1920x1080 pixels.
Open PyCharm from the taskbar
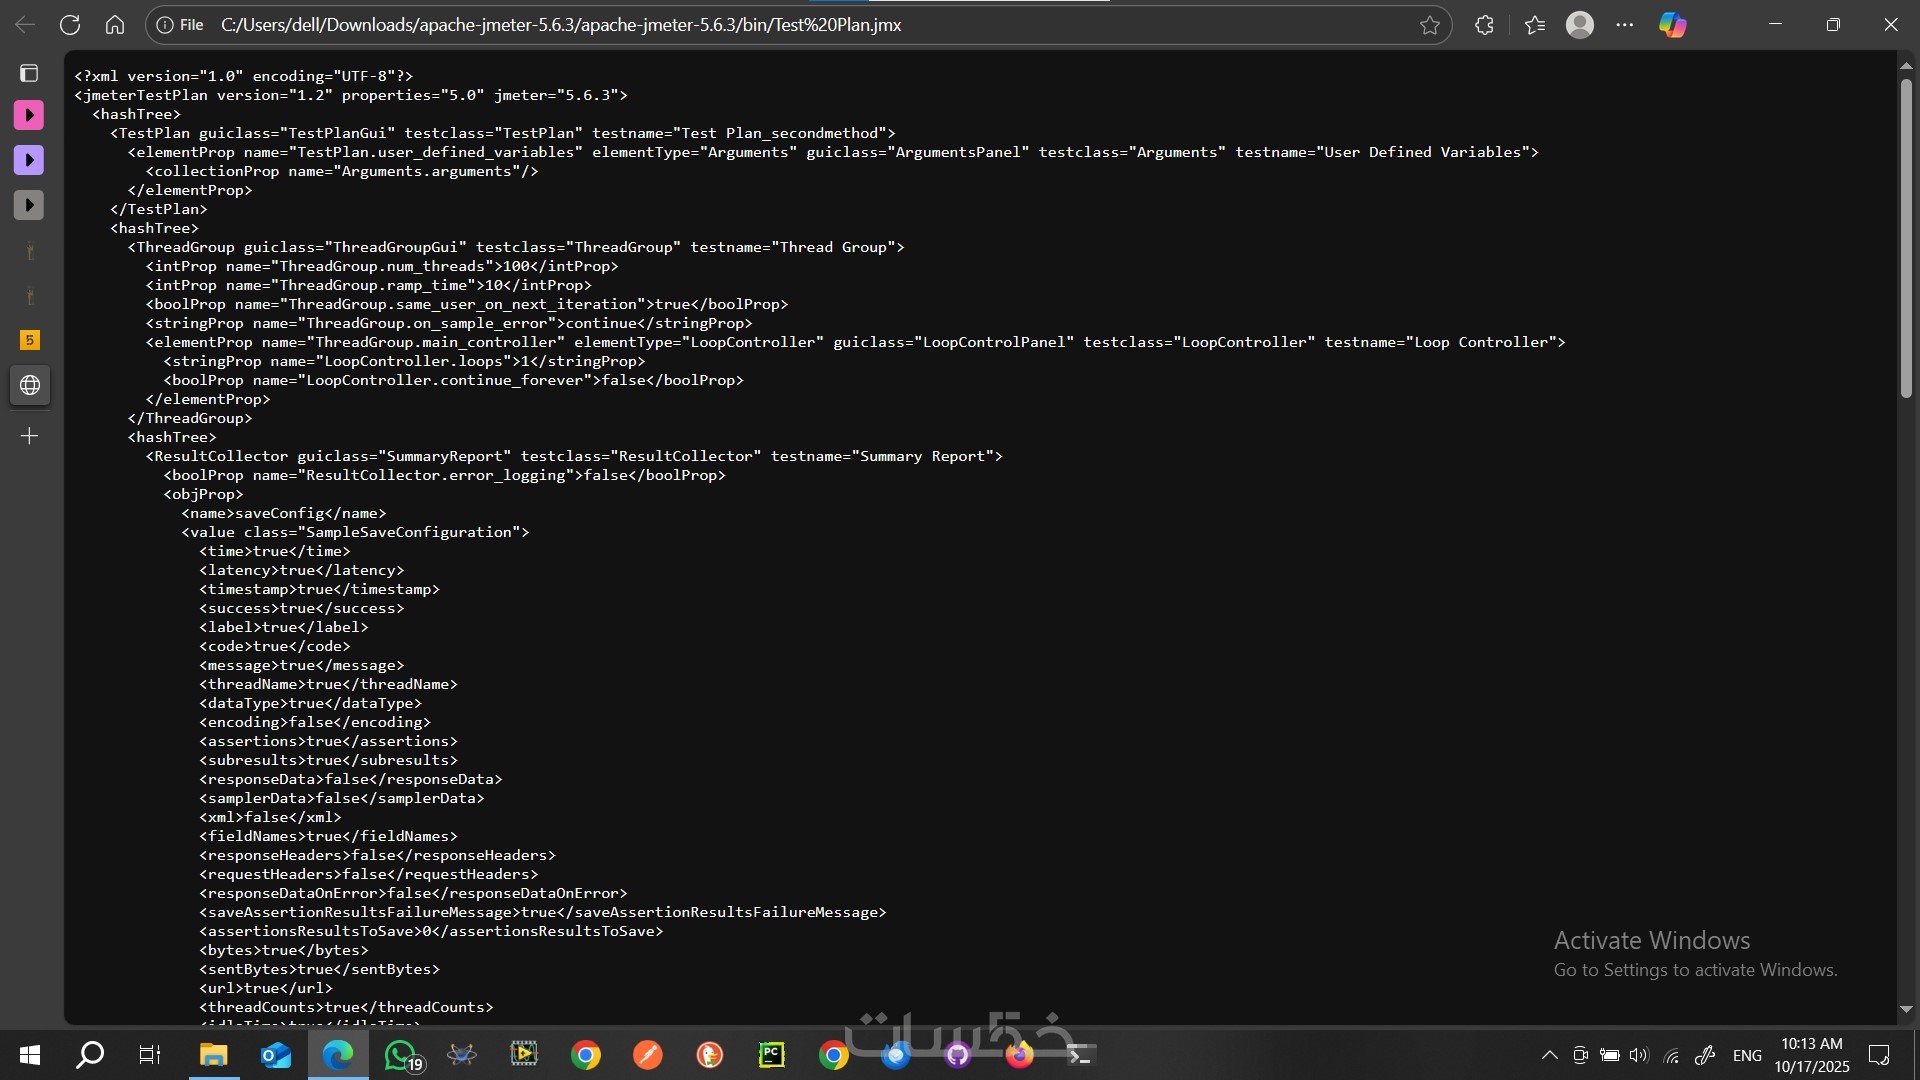coord(771,1054)
